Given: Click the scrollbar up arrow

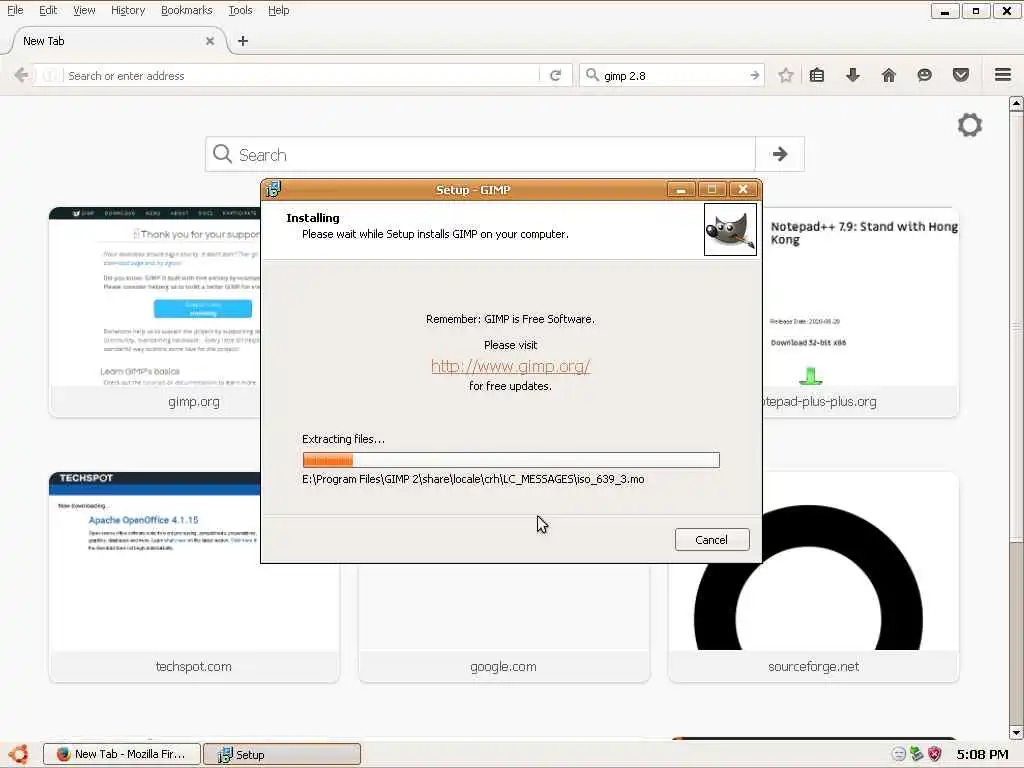Looking at the screenshot, I should 1016,103.
